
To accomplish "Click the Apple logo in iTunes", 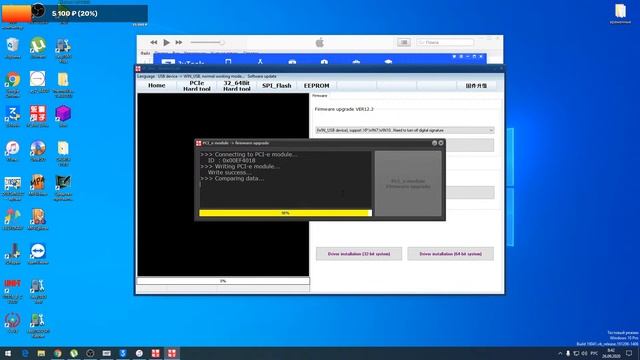I will tap(320, 42).
